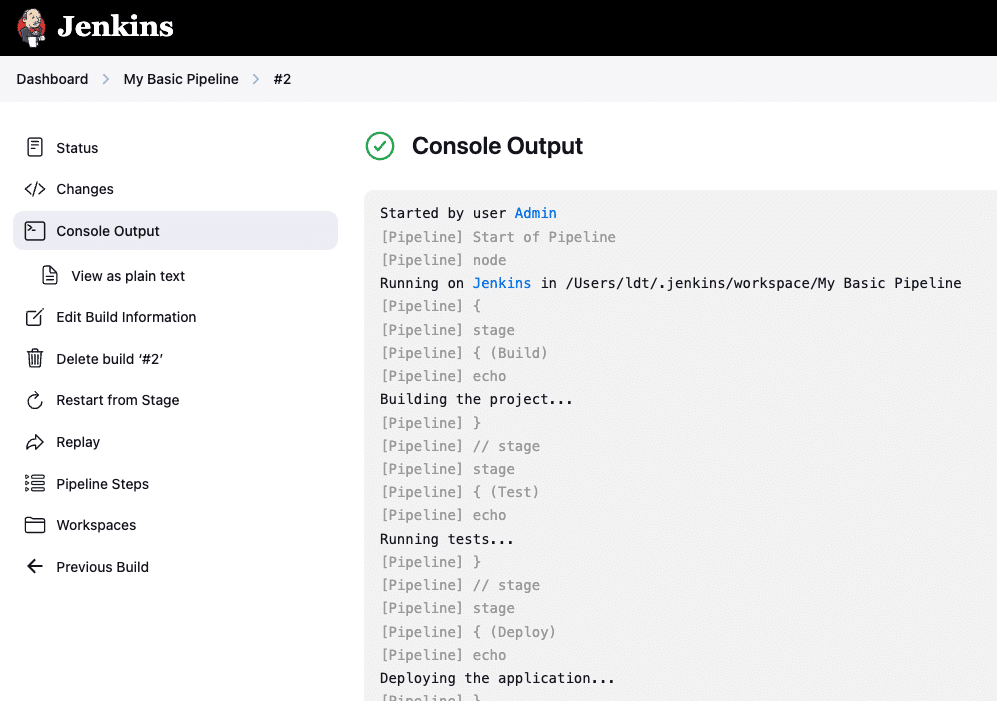
Task: Click the Console Output terminal icon
Action: pos(35,231)
